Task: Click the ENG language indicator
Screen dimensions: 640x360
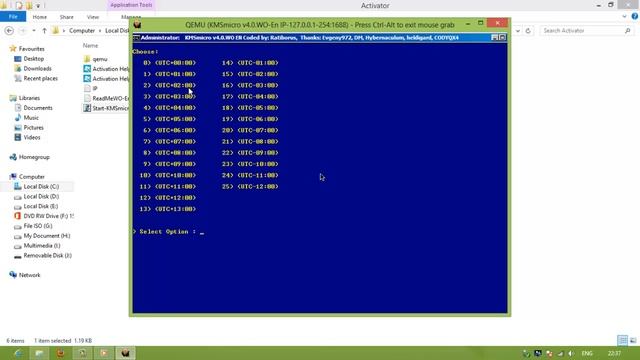Action: tap(587, 353)
